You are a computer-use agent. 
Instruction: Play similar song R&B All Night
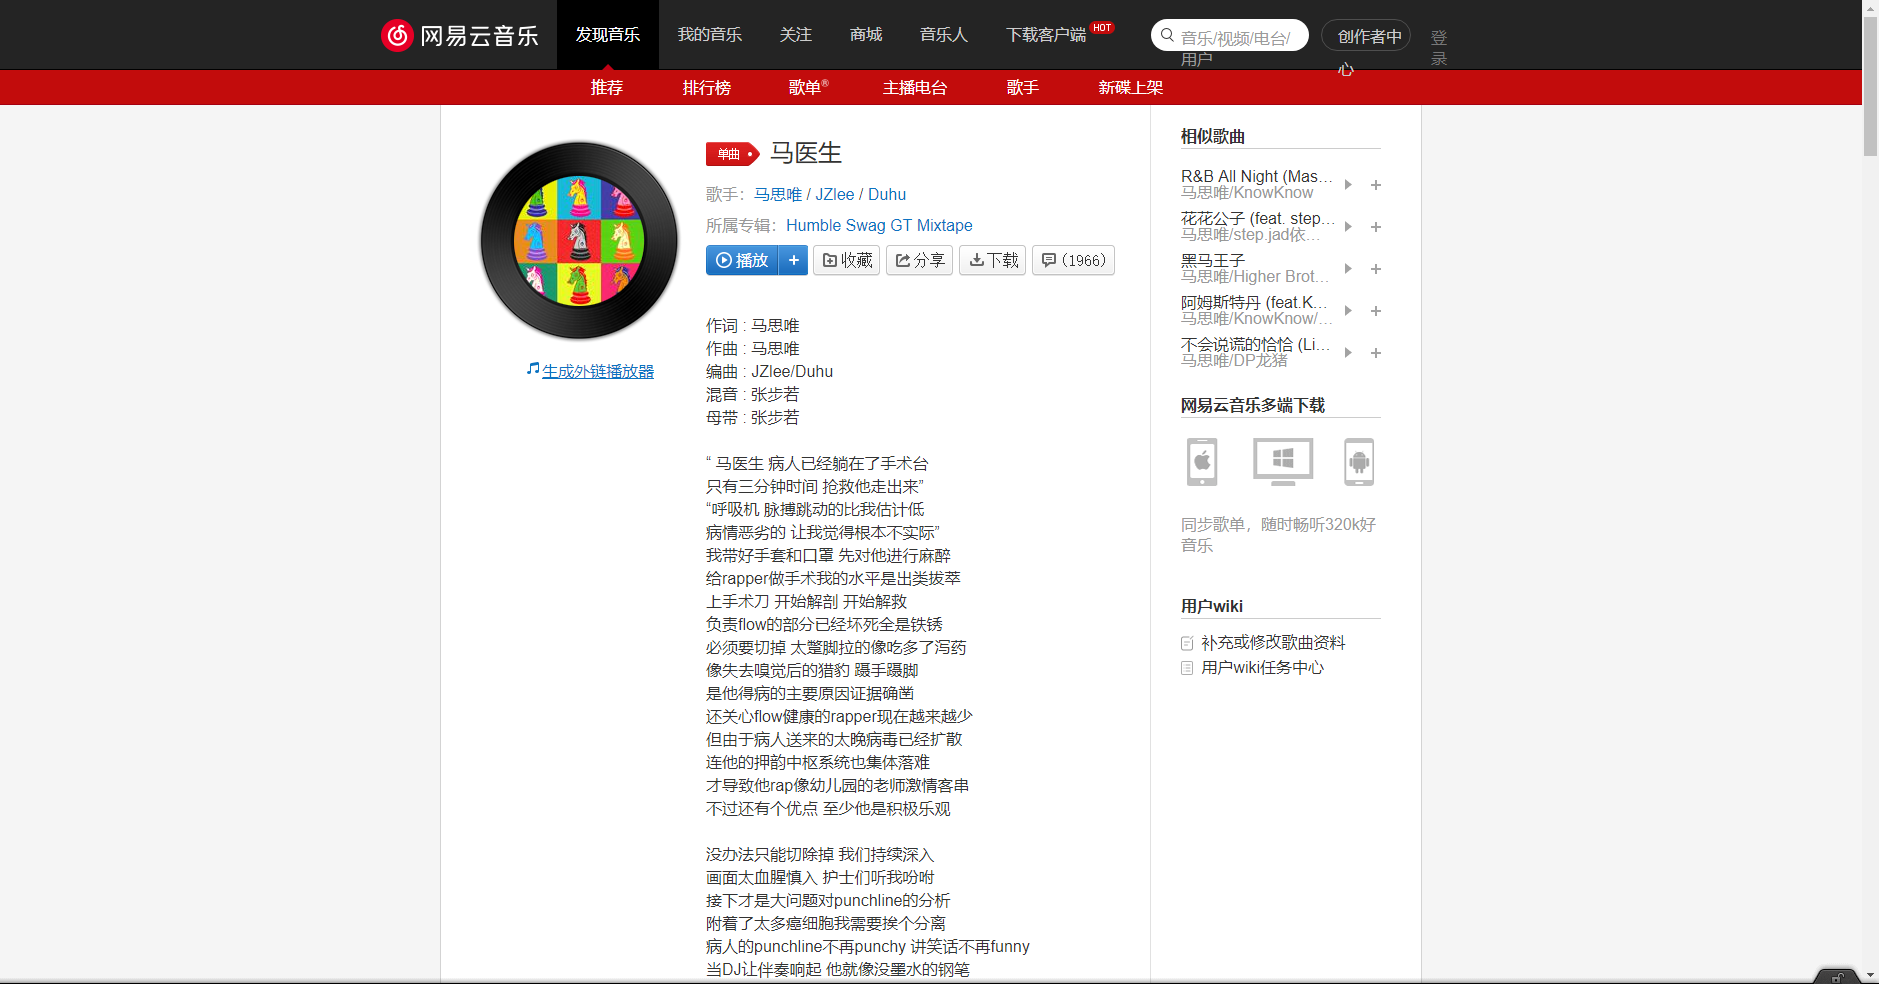[1347, 185]
